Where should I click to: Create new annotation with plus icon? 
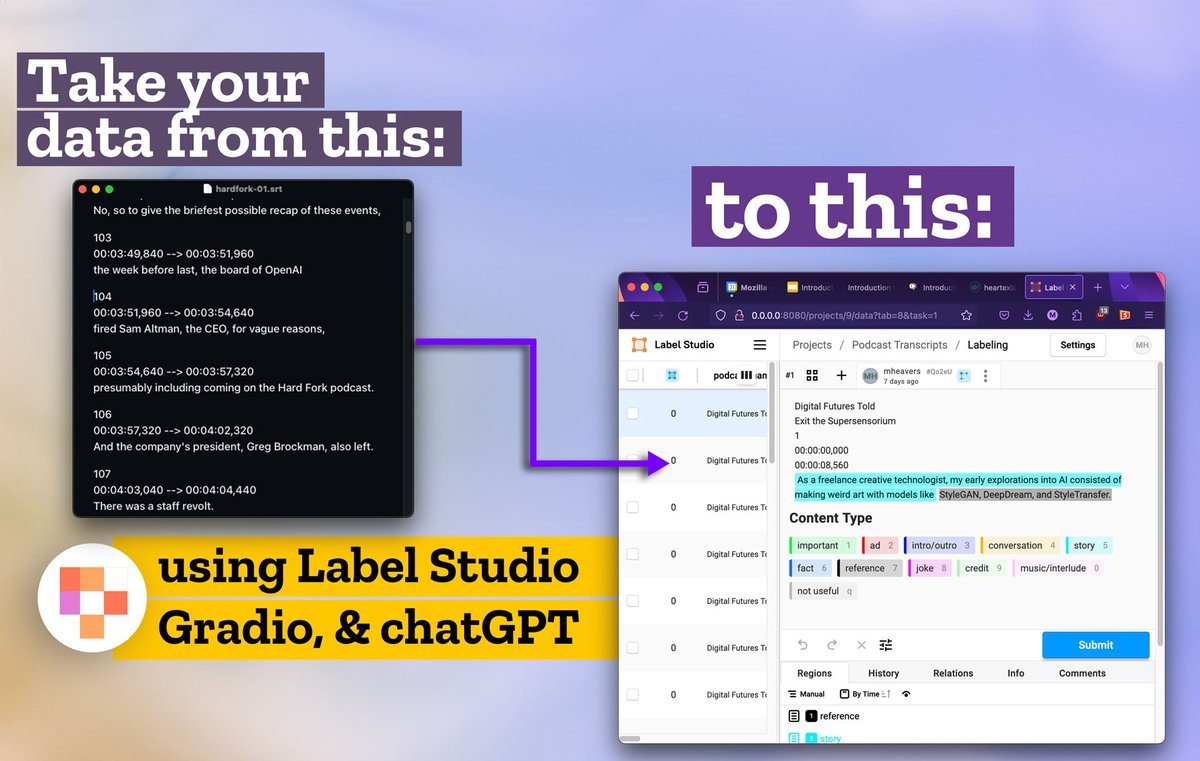click(x=841, y=375)
